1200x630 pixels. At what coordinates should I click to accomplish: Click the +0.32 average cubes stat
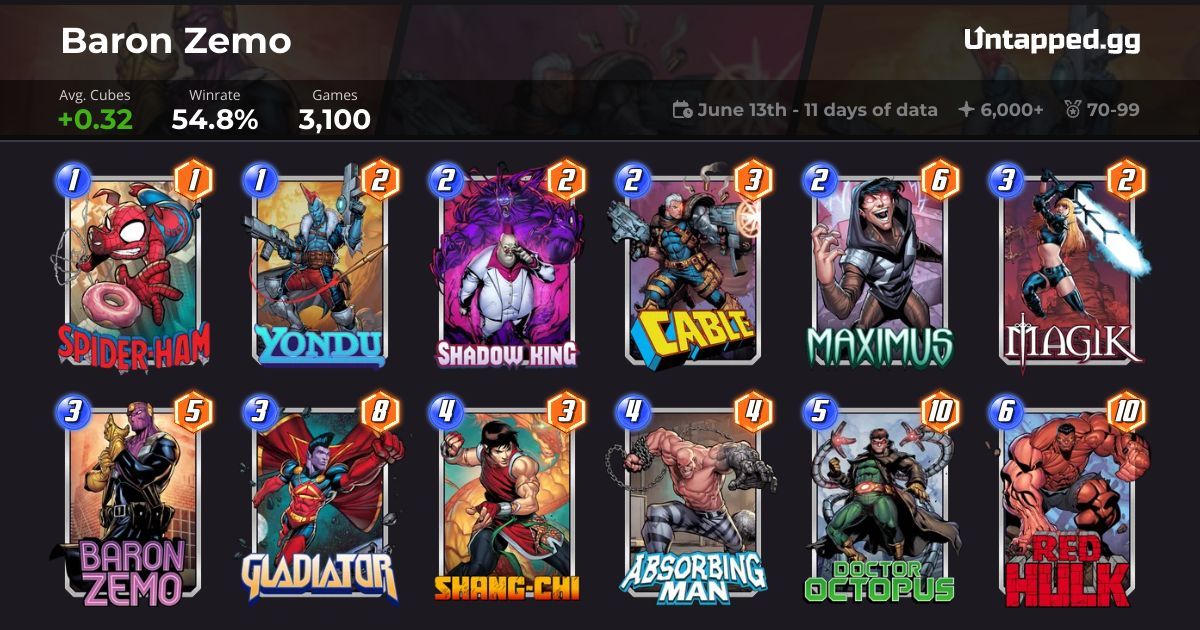(96, 120)
